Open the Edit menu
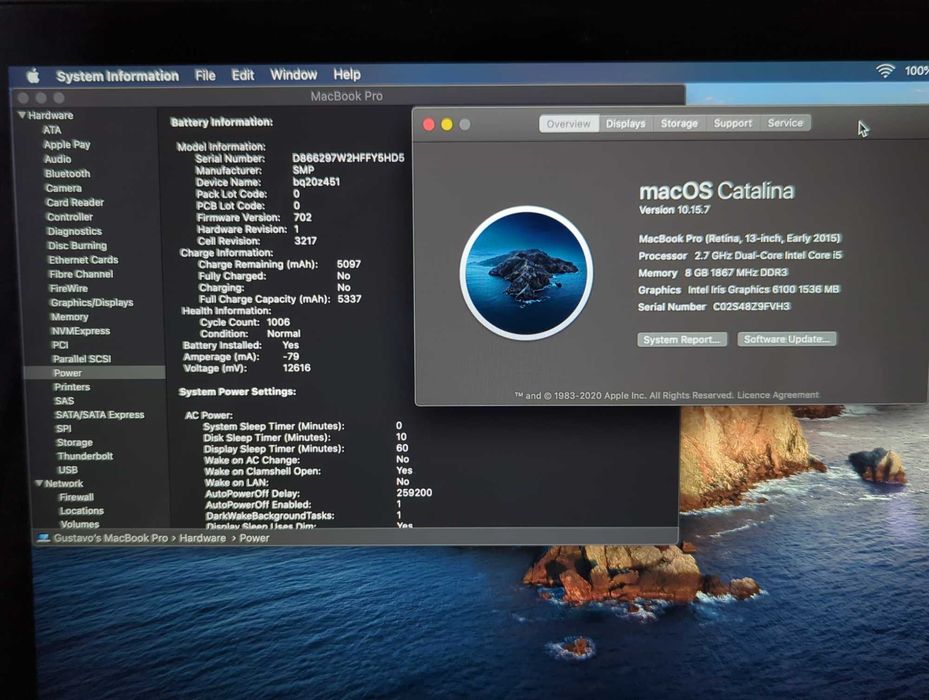The image size is (929, 700). (x=242, y=75)
